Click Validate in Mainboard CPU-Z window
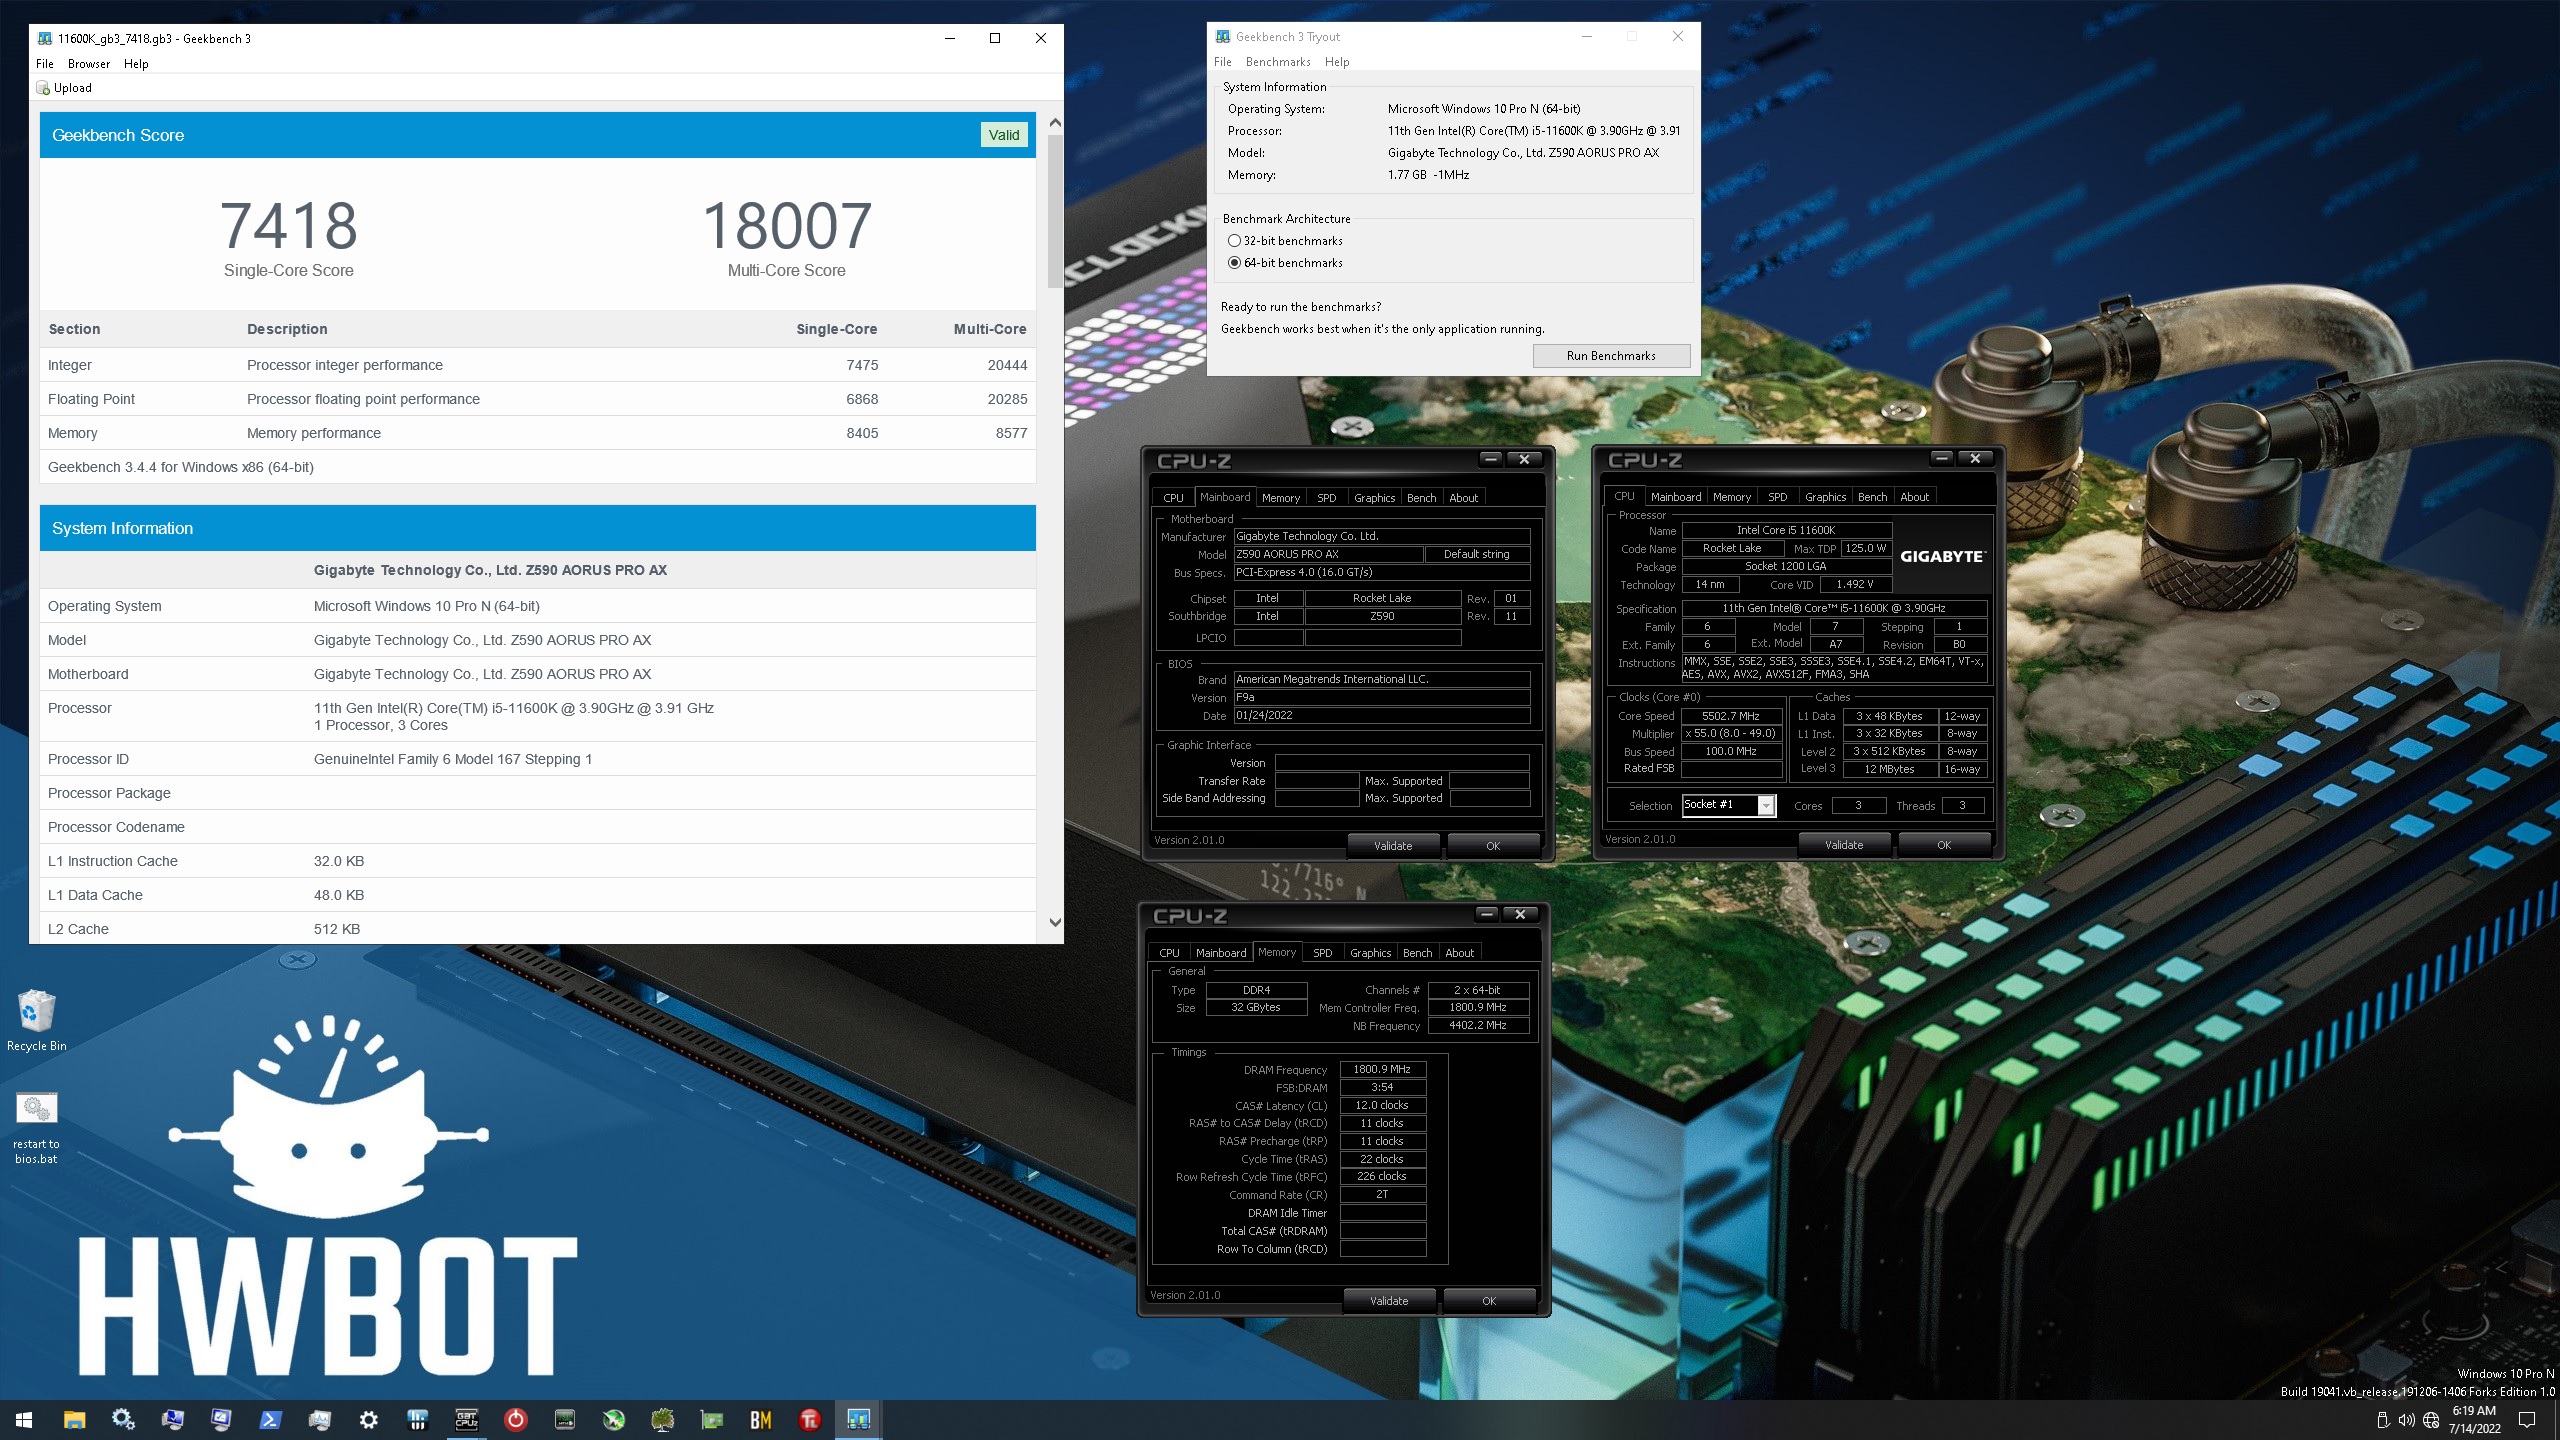Screen dimensions: 2560x1440 (1393, 846)
